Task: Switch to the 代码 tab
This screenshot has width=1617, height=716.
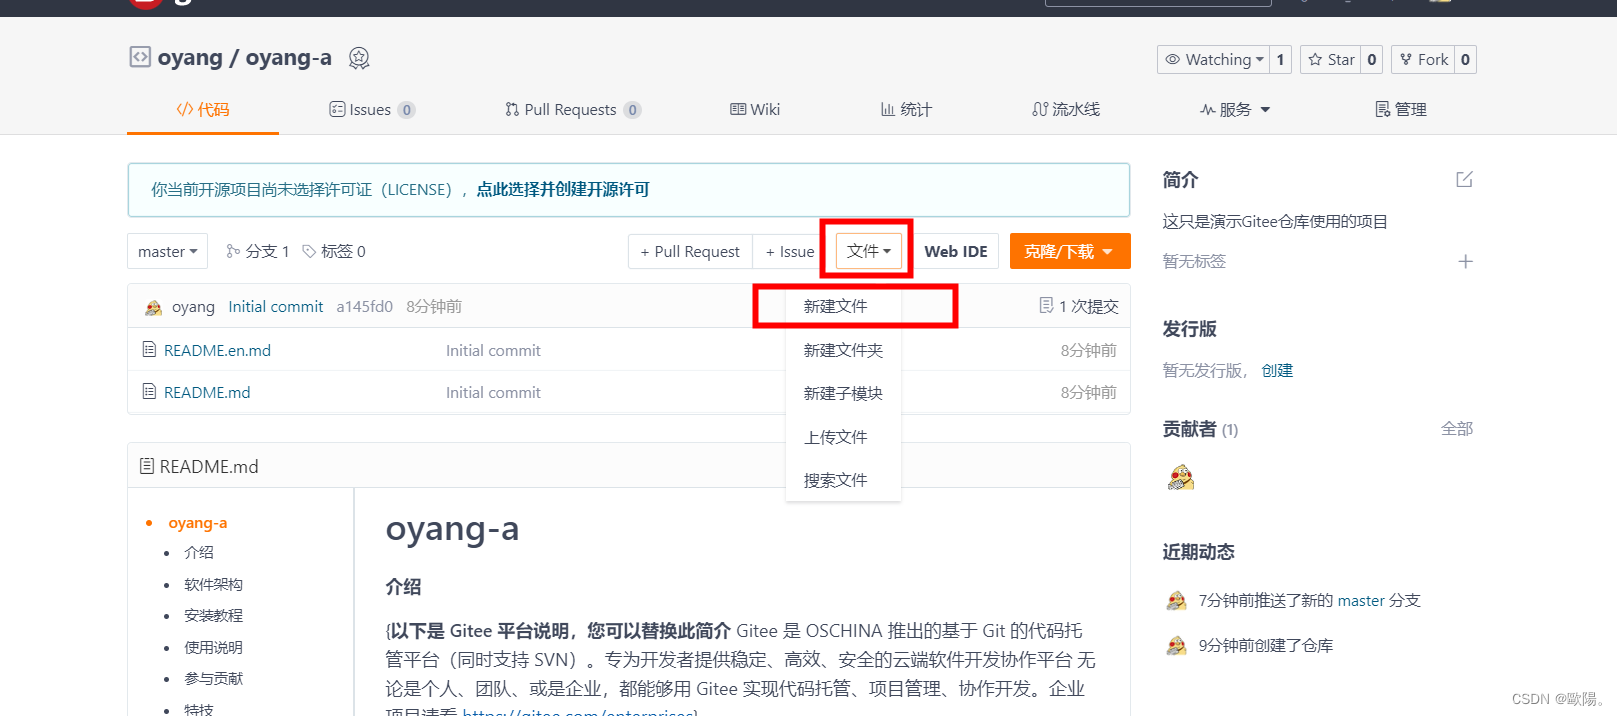Action: [x=203, y=109]
